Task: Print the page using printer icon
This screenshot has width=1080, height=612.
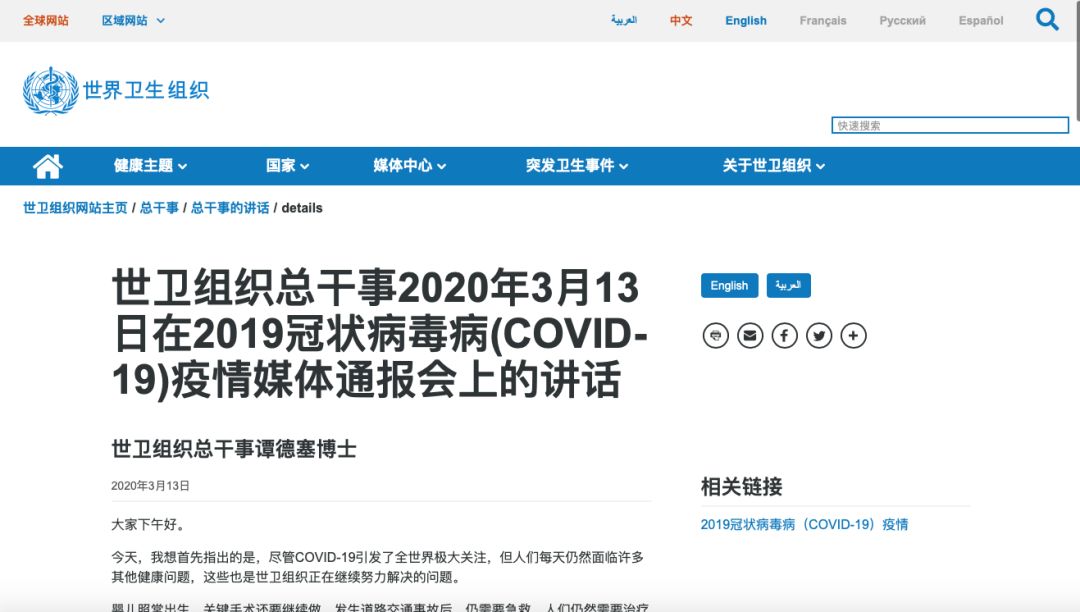Action: (x=716, y=336)
